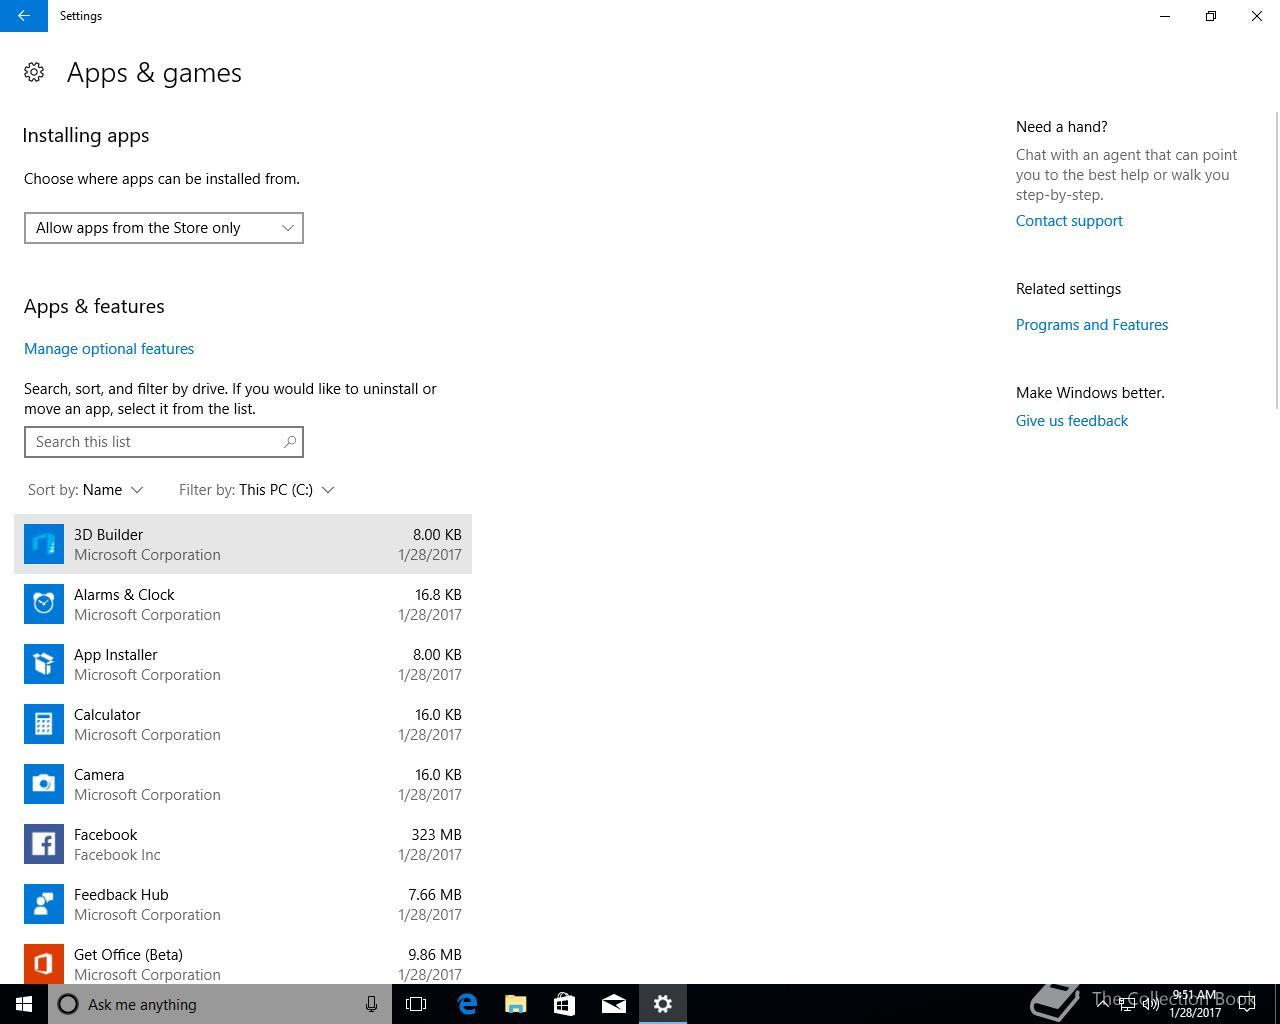
Task: Click the Ask me anything search box
Action: pyautogui.click(x=220, y=1004)
